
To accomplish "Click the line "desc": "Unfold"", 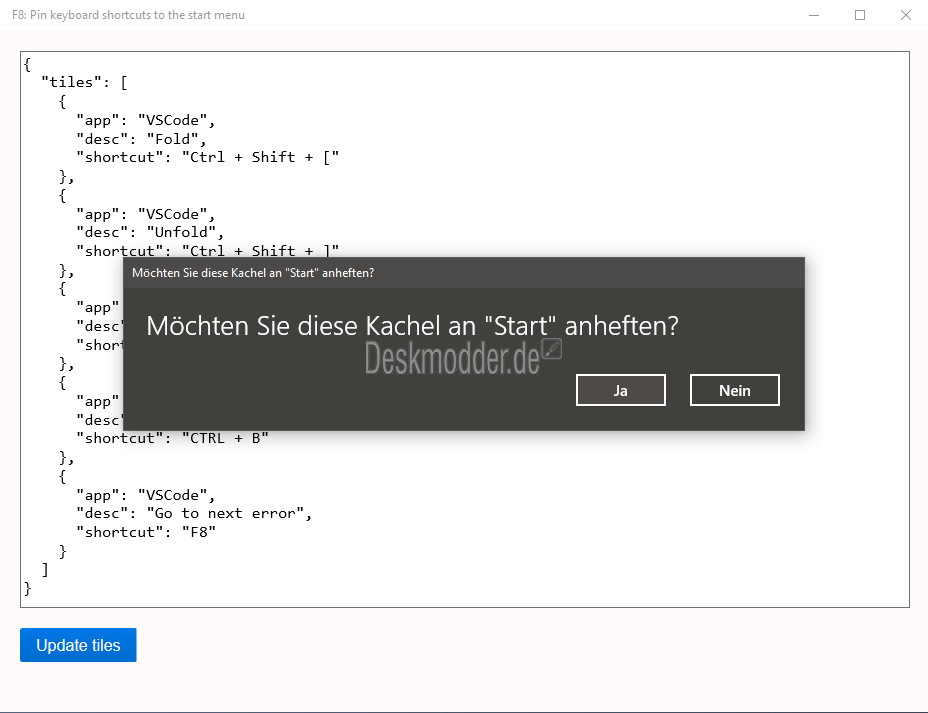I will click(150, 233).
